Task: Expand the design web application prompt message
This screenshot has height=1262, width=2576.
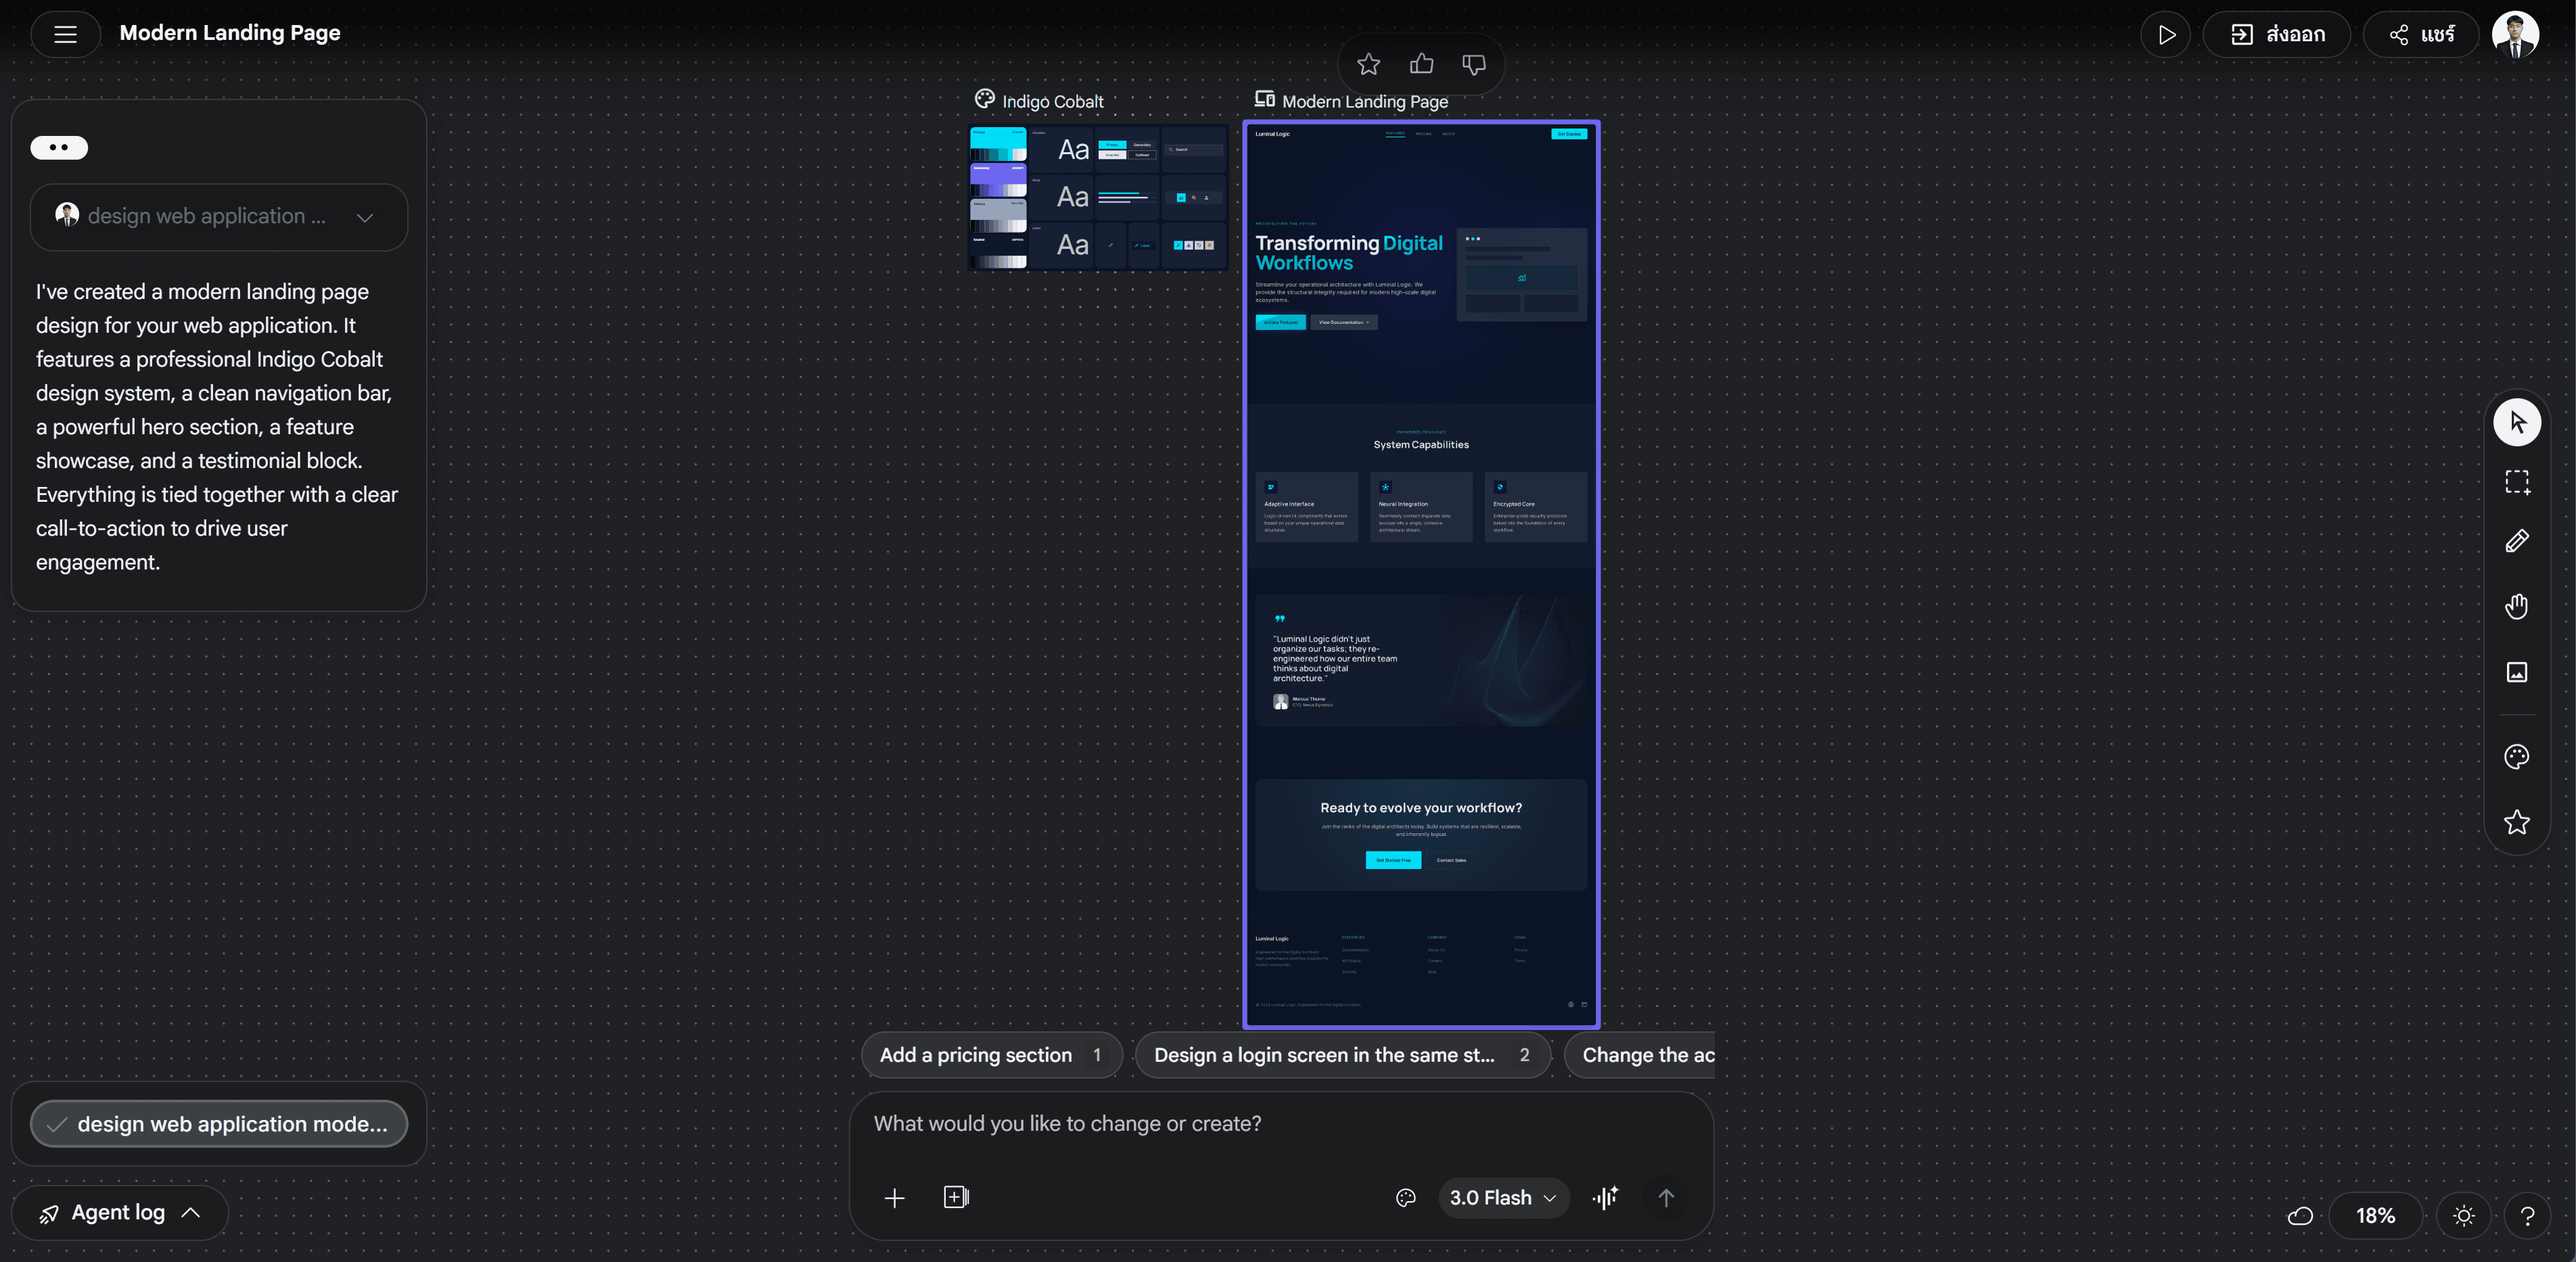Action: click(364, 217)
